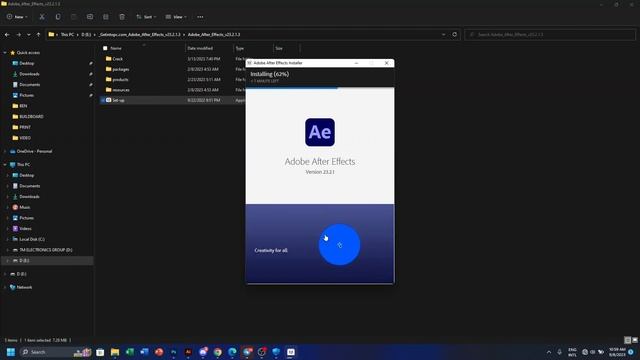Collapse the Quick access tree node
This screenshot has width=640, height=360.
5,53
